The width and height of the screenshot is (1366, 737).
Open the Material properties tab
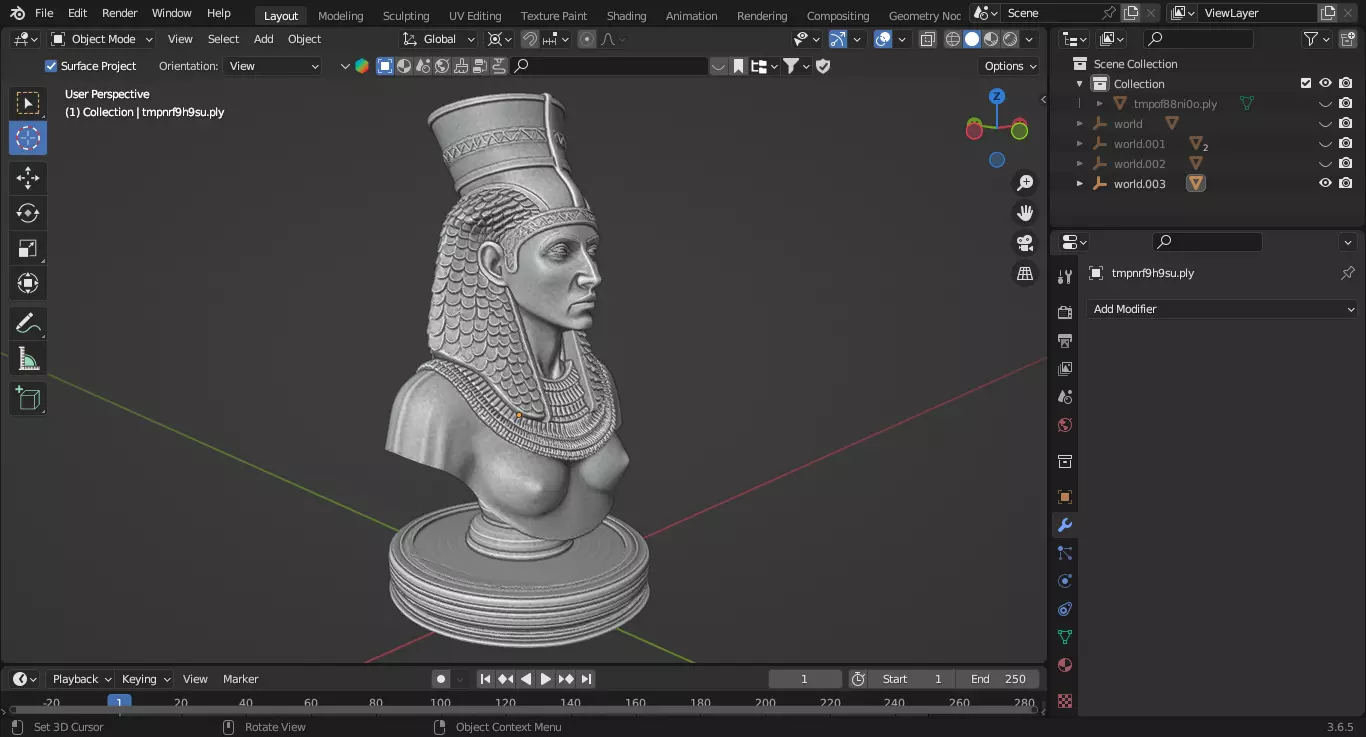[1065, 665]
